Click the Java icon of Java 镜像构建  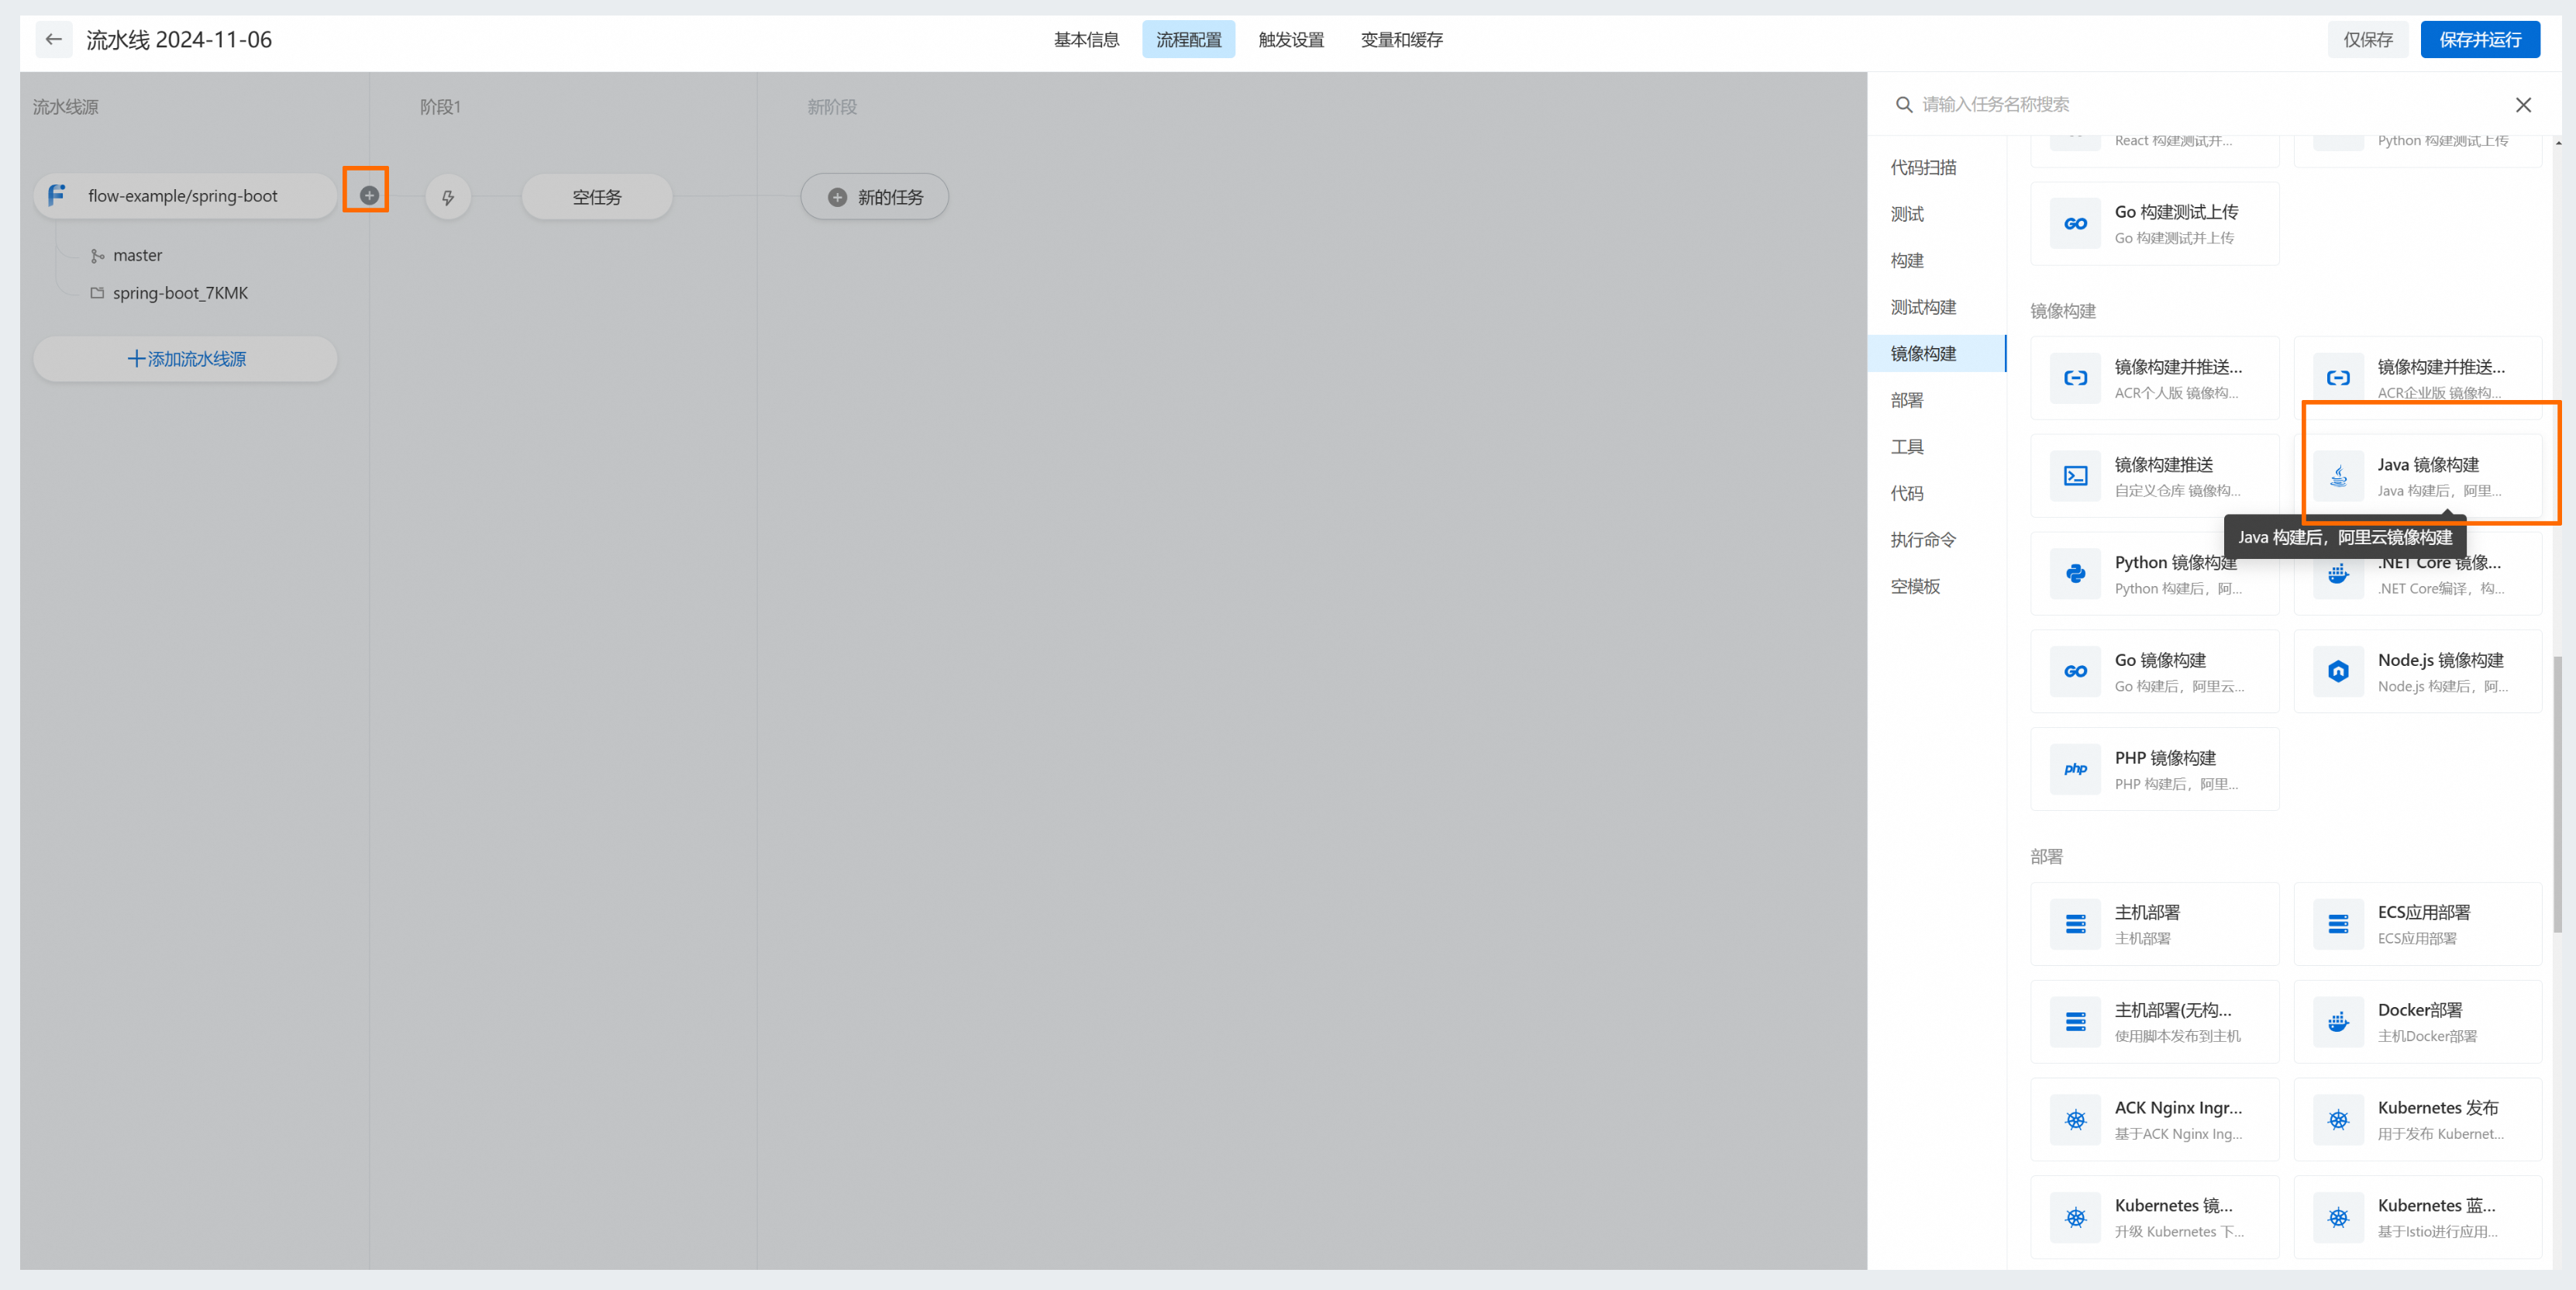tap(2338, 476)
